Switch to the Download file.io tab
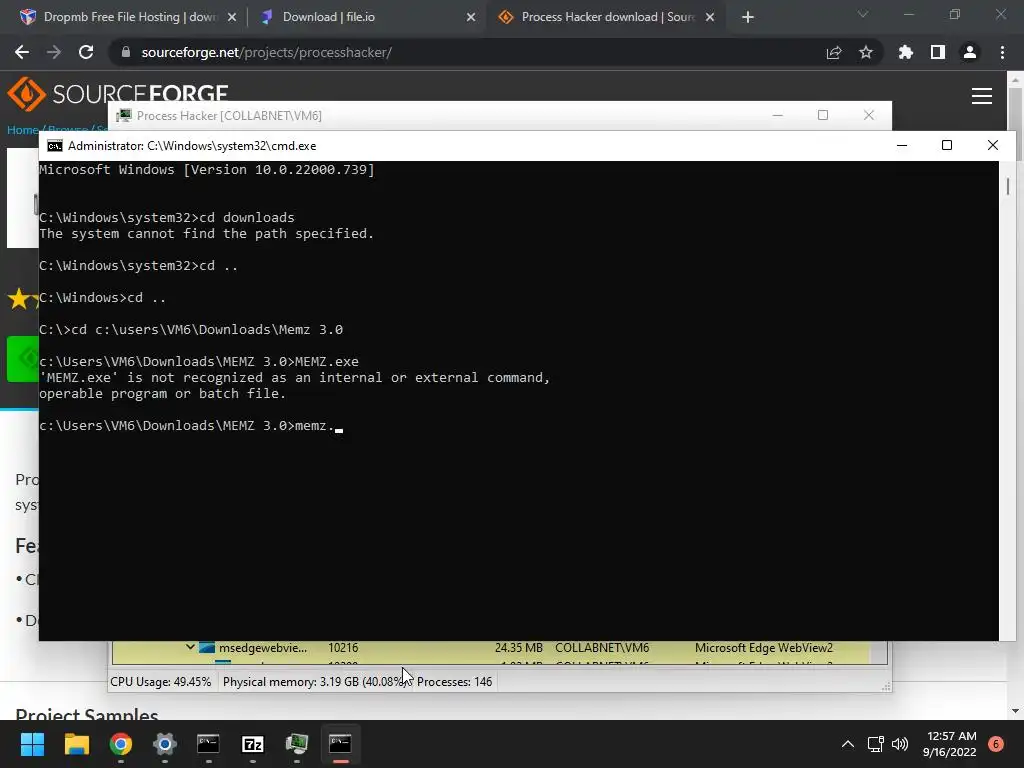The image size is (1024, 768). coord(328,17)
